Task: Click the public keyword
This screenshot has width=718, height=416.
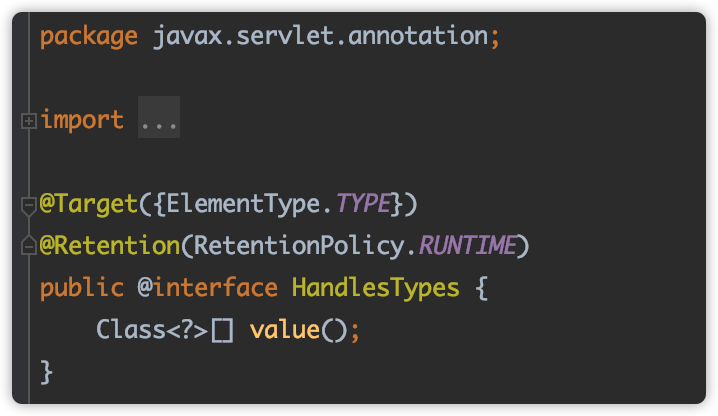Action: [x=82, y=288]
